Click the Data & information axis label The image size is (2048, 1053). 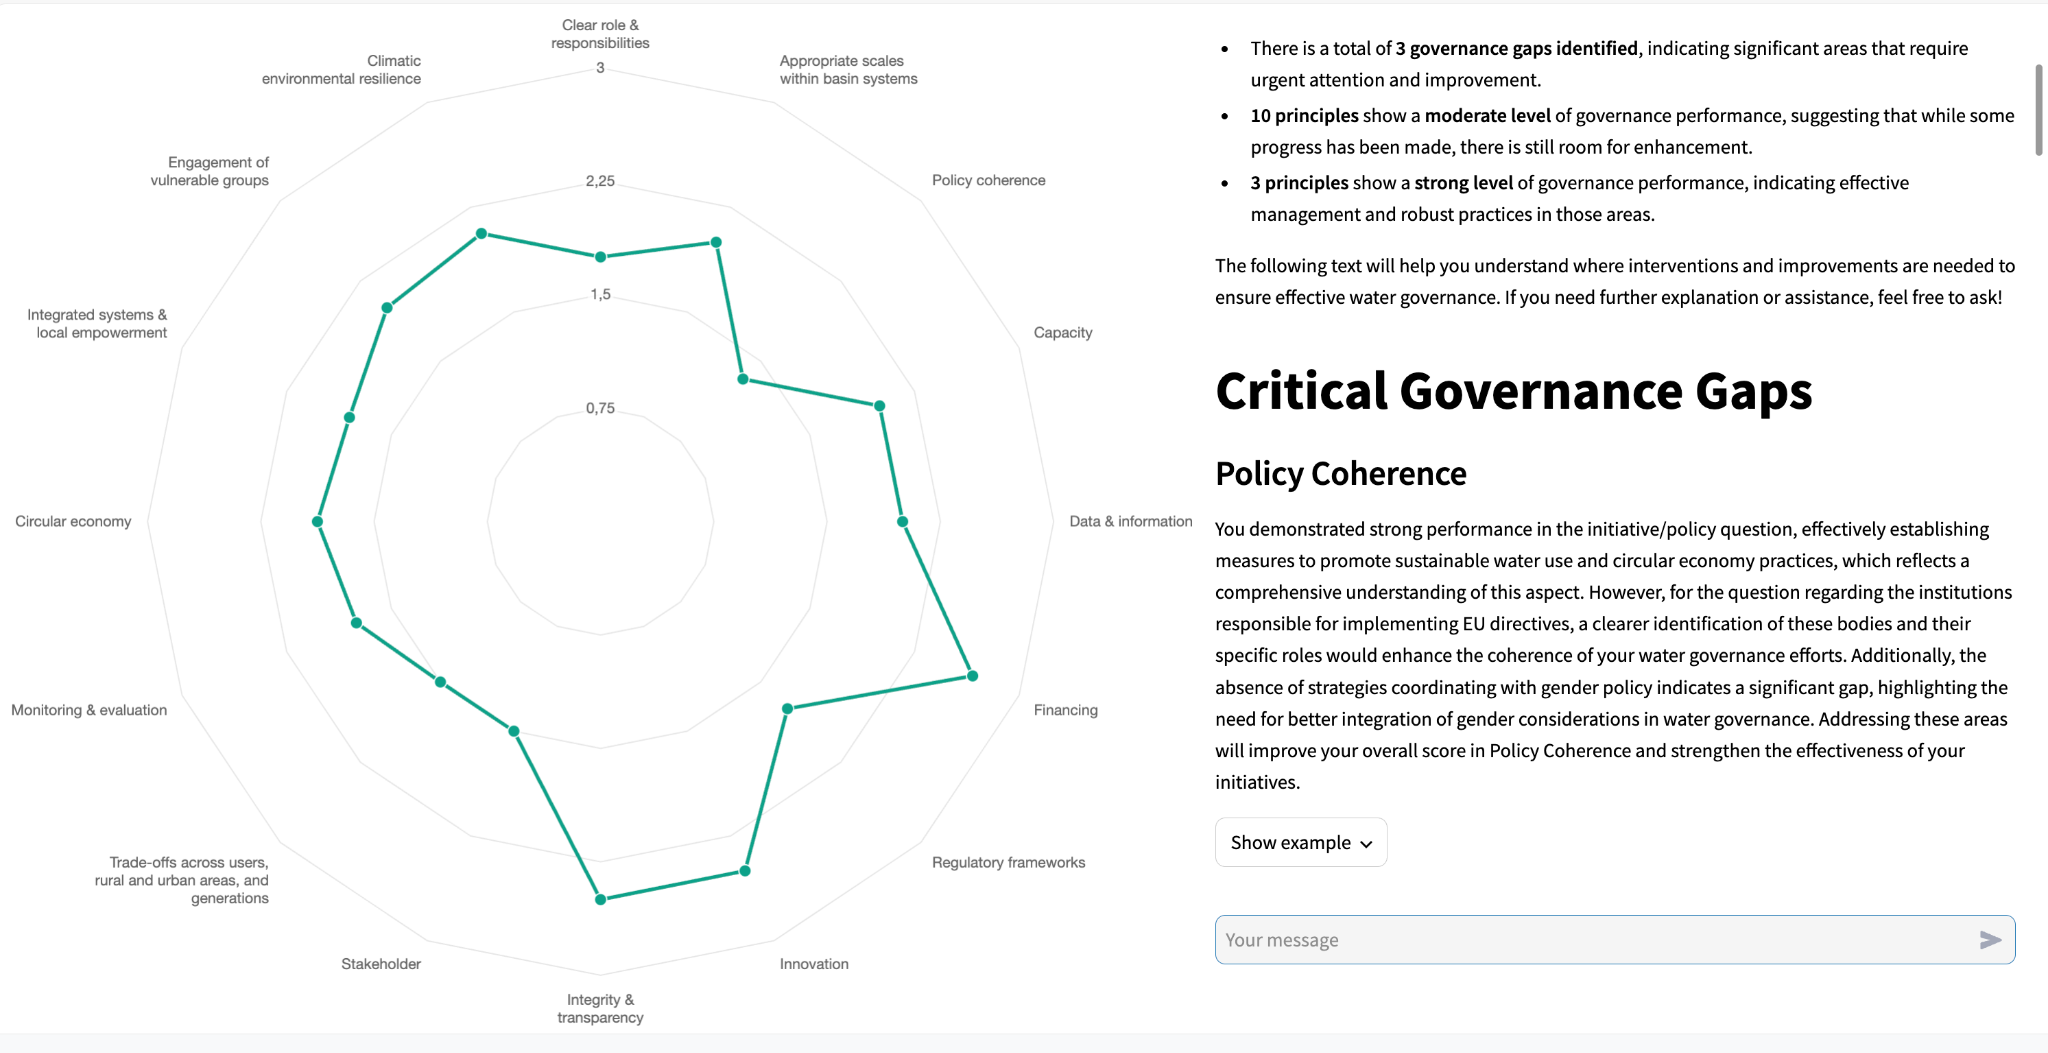(x=1130, y=522)
